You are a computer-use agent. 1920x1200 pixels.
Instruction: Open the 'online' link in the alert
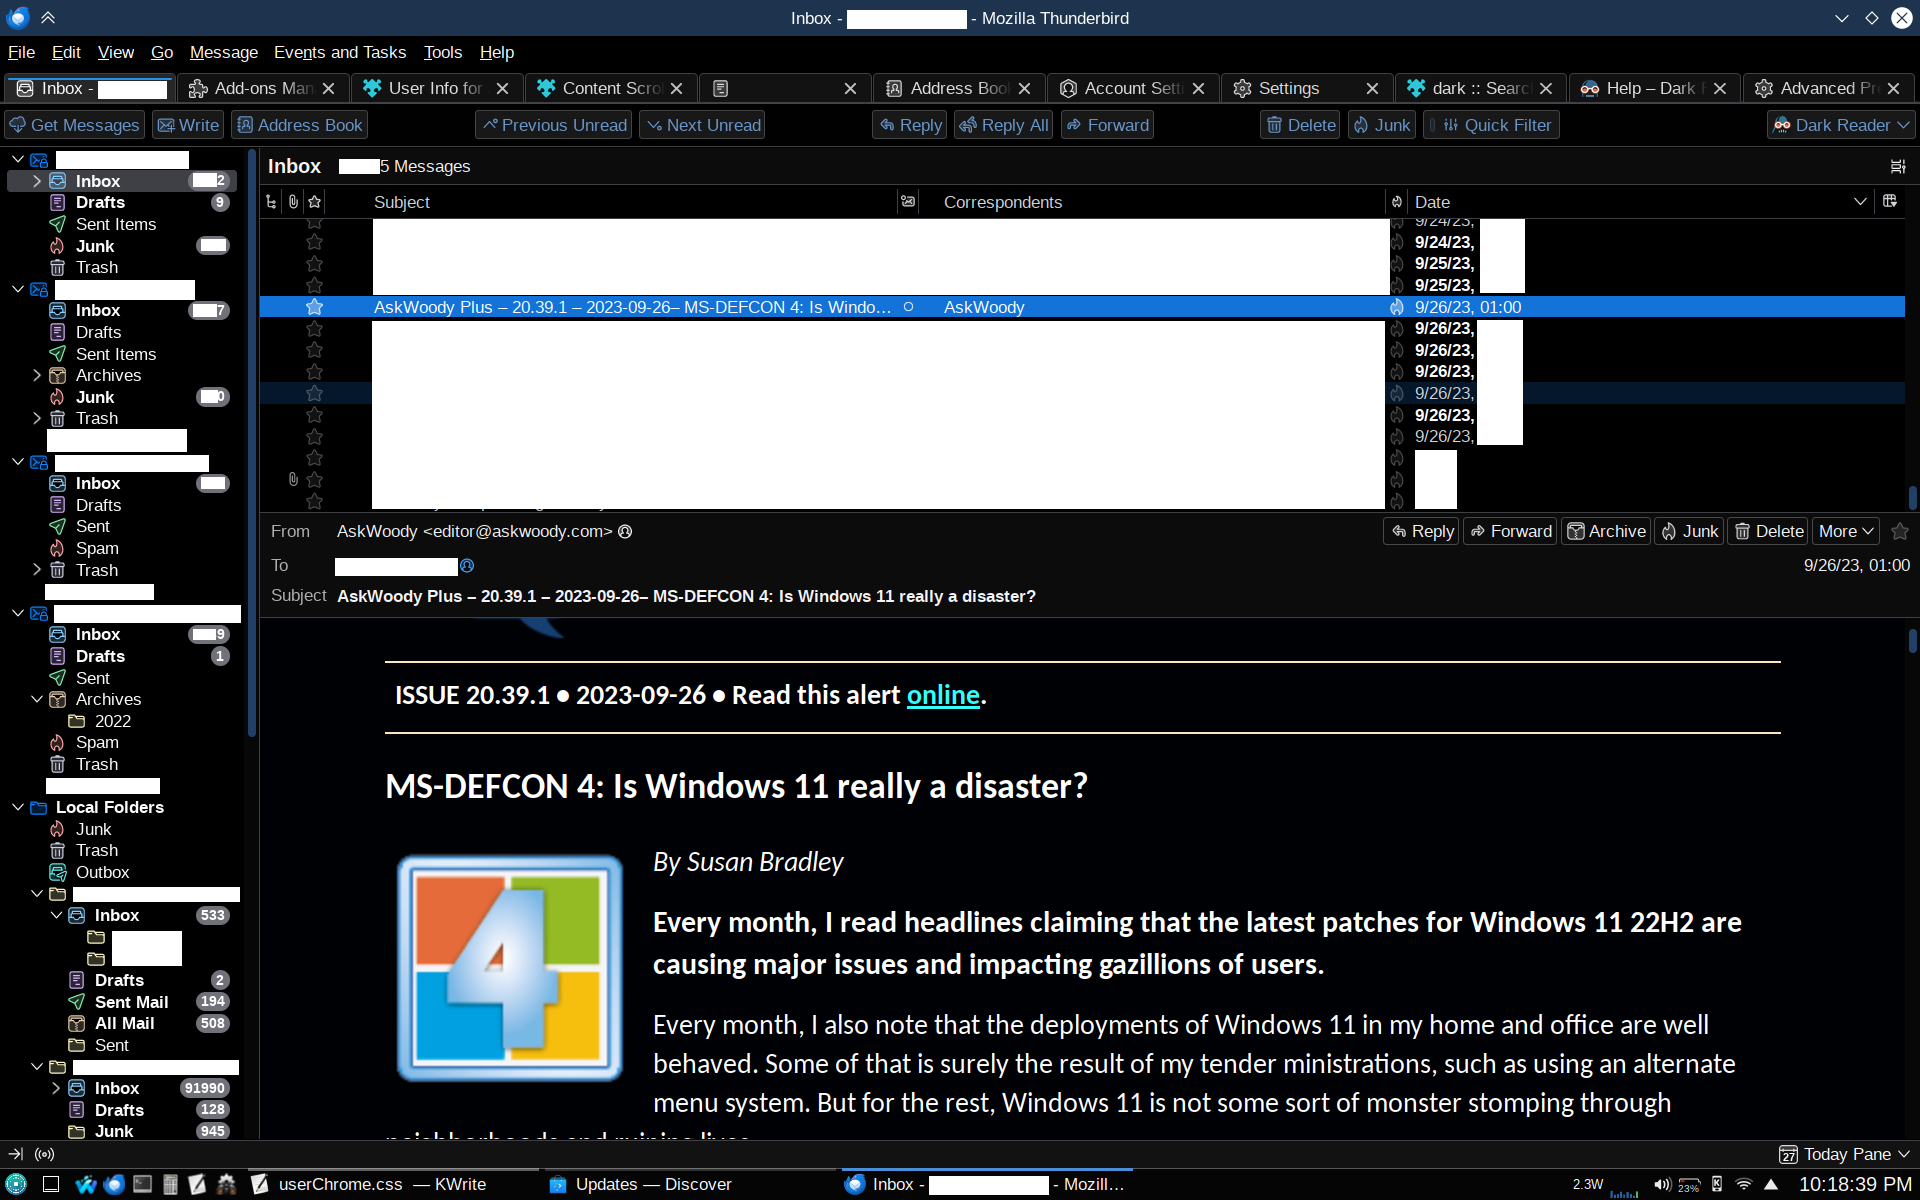[x=942, y=695]
